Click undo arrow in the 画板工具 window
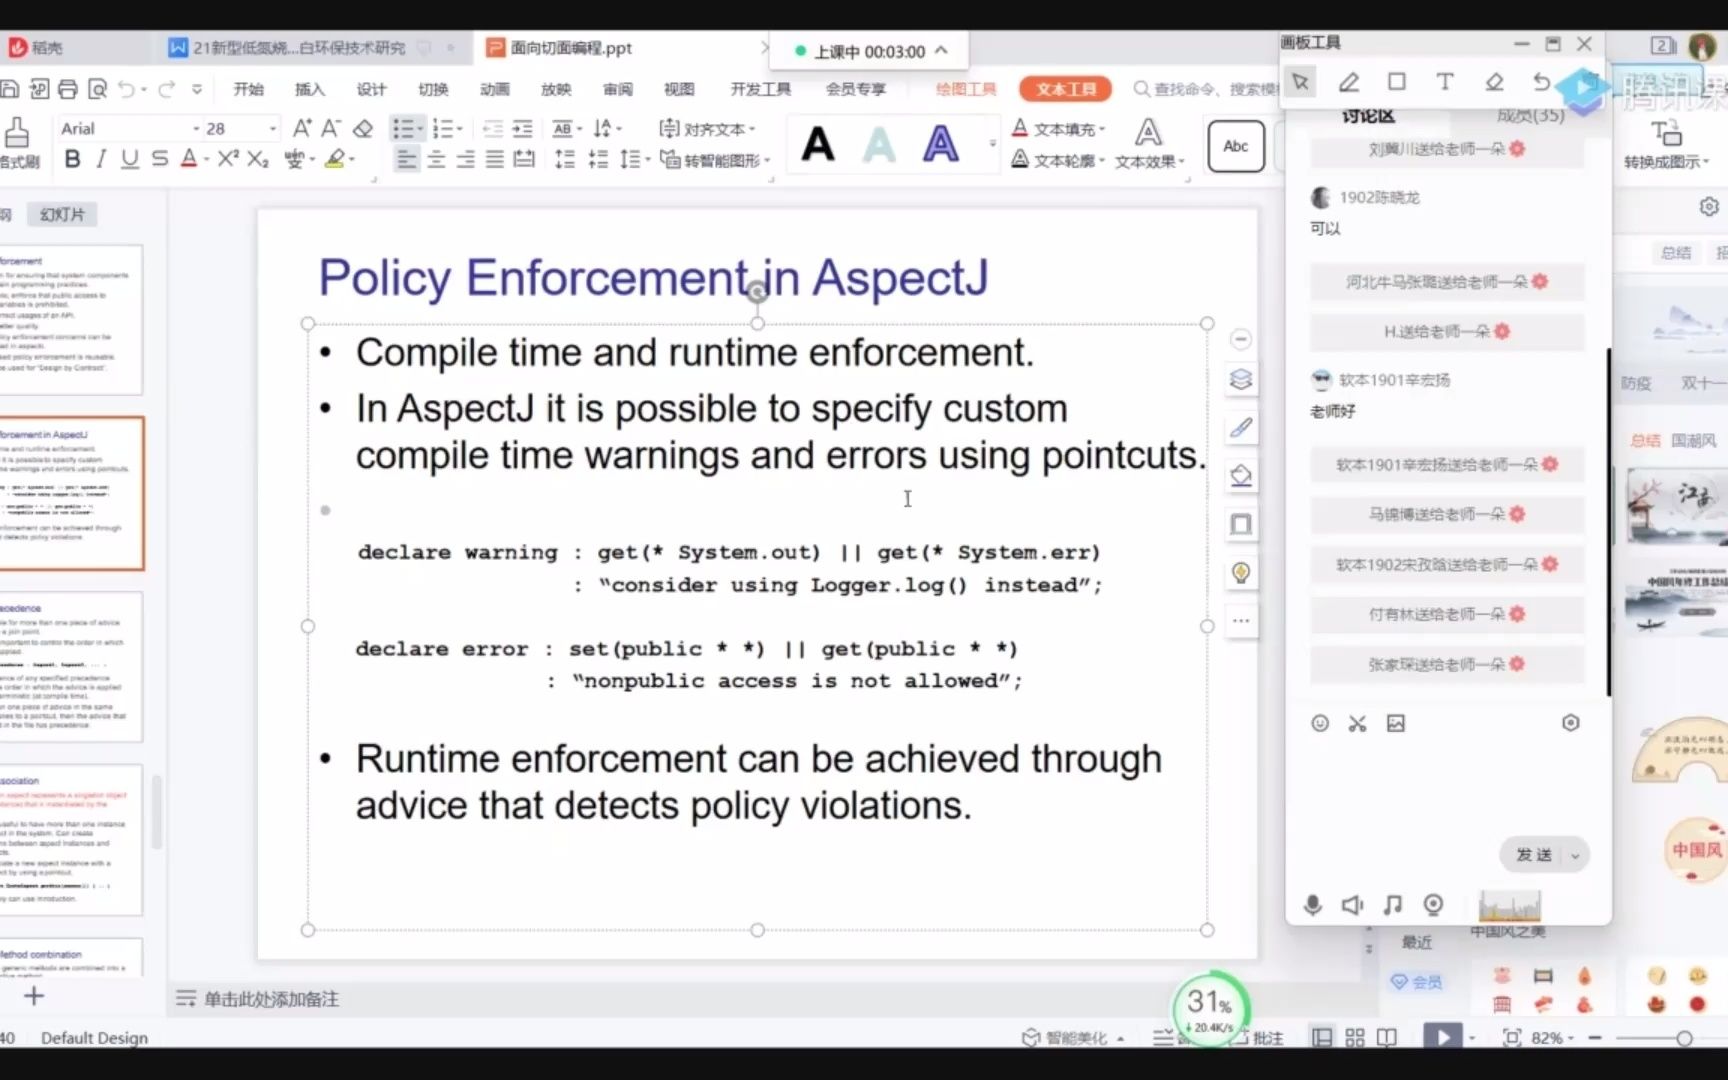This screenshot has height=1080, width=1728. (1542, 82)
